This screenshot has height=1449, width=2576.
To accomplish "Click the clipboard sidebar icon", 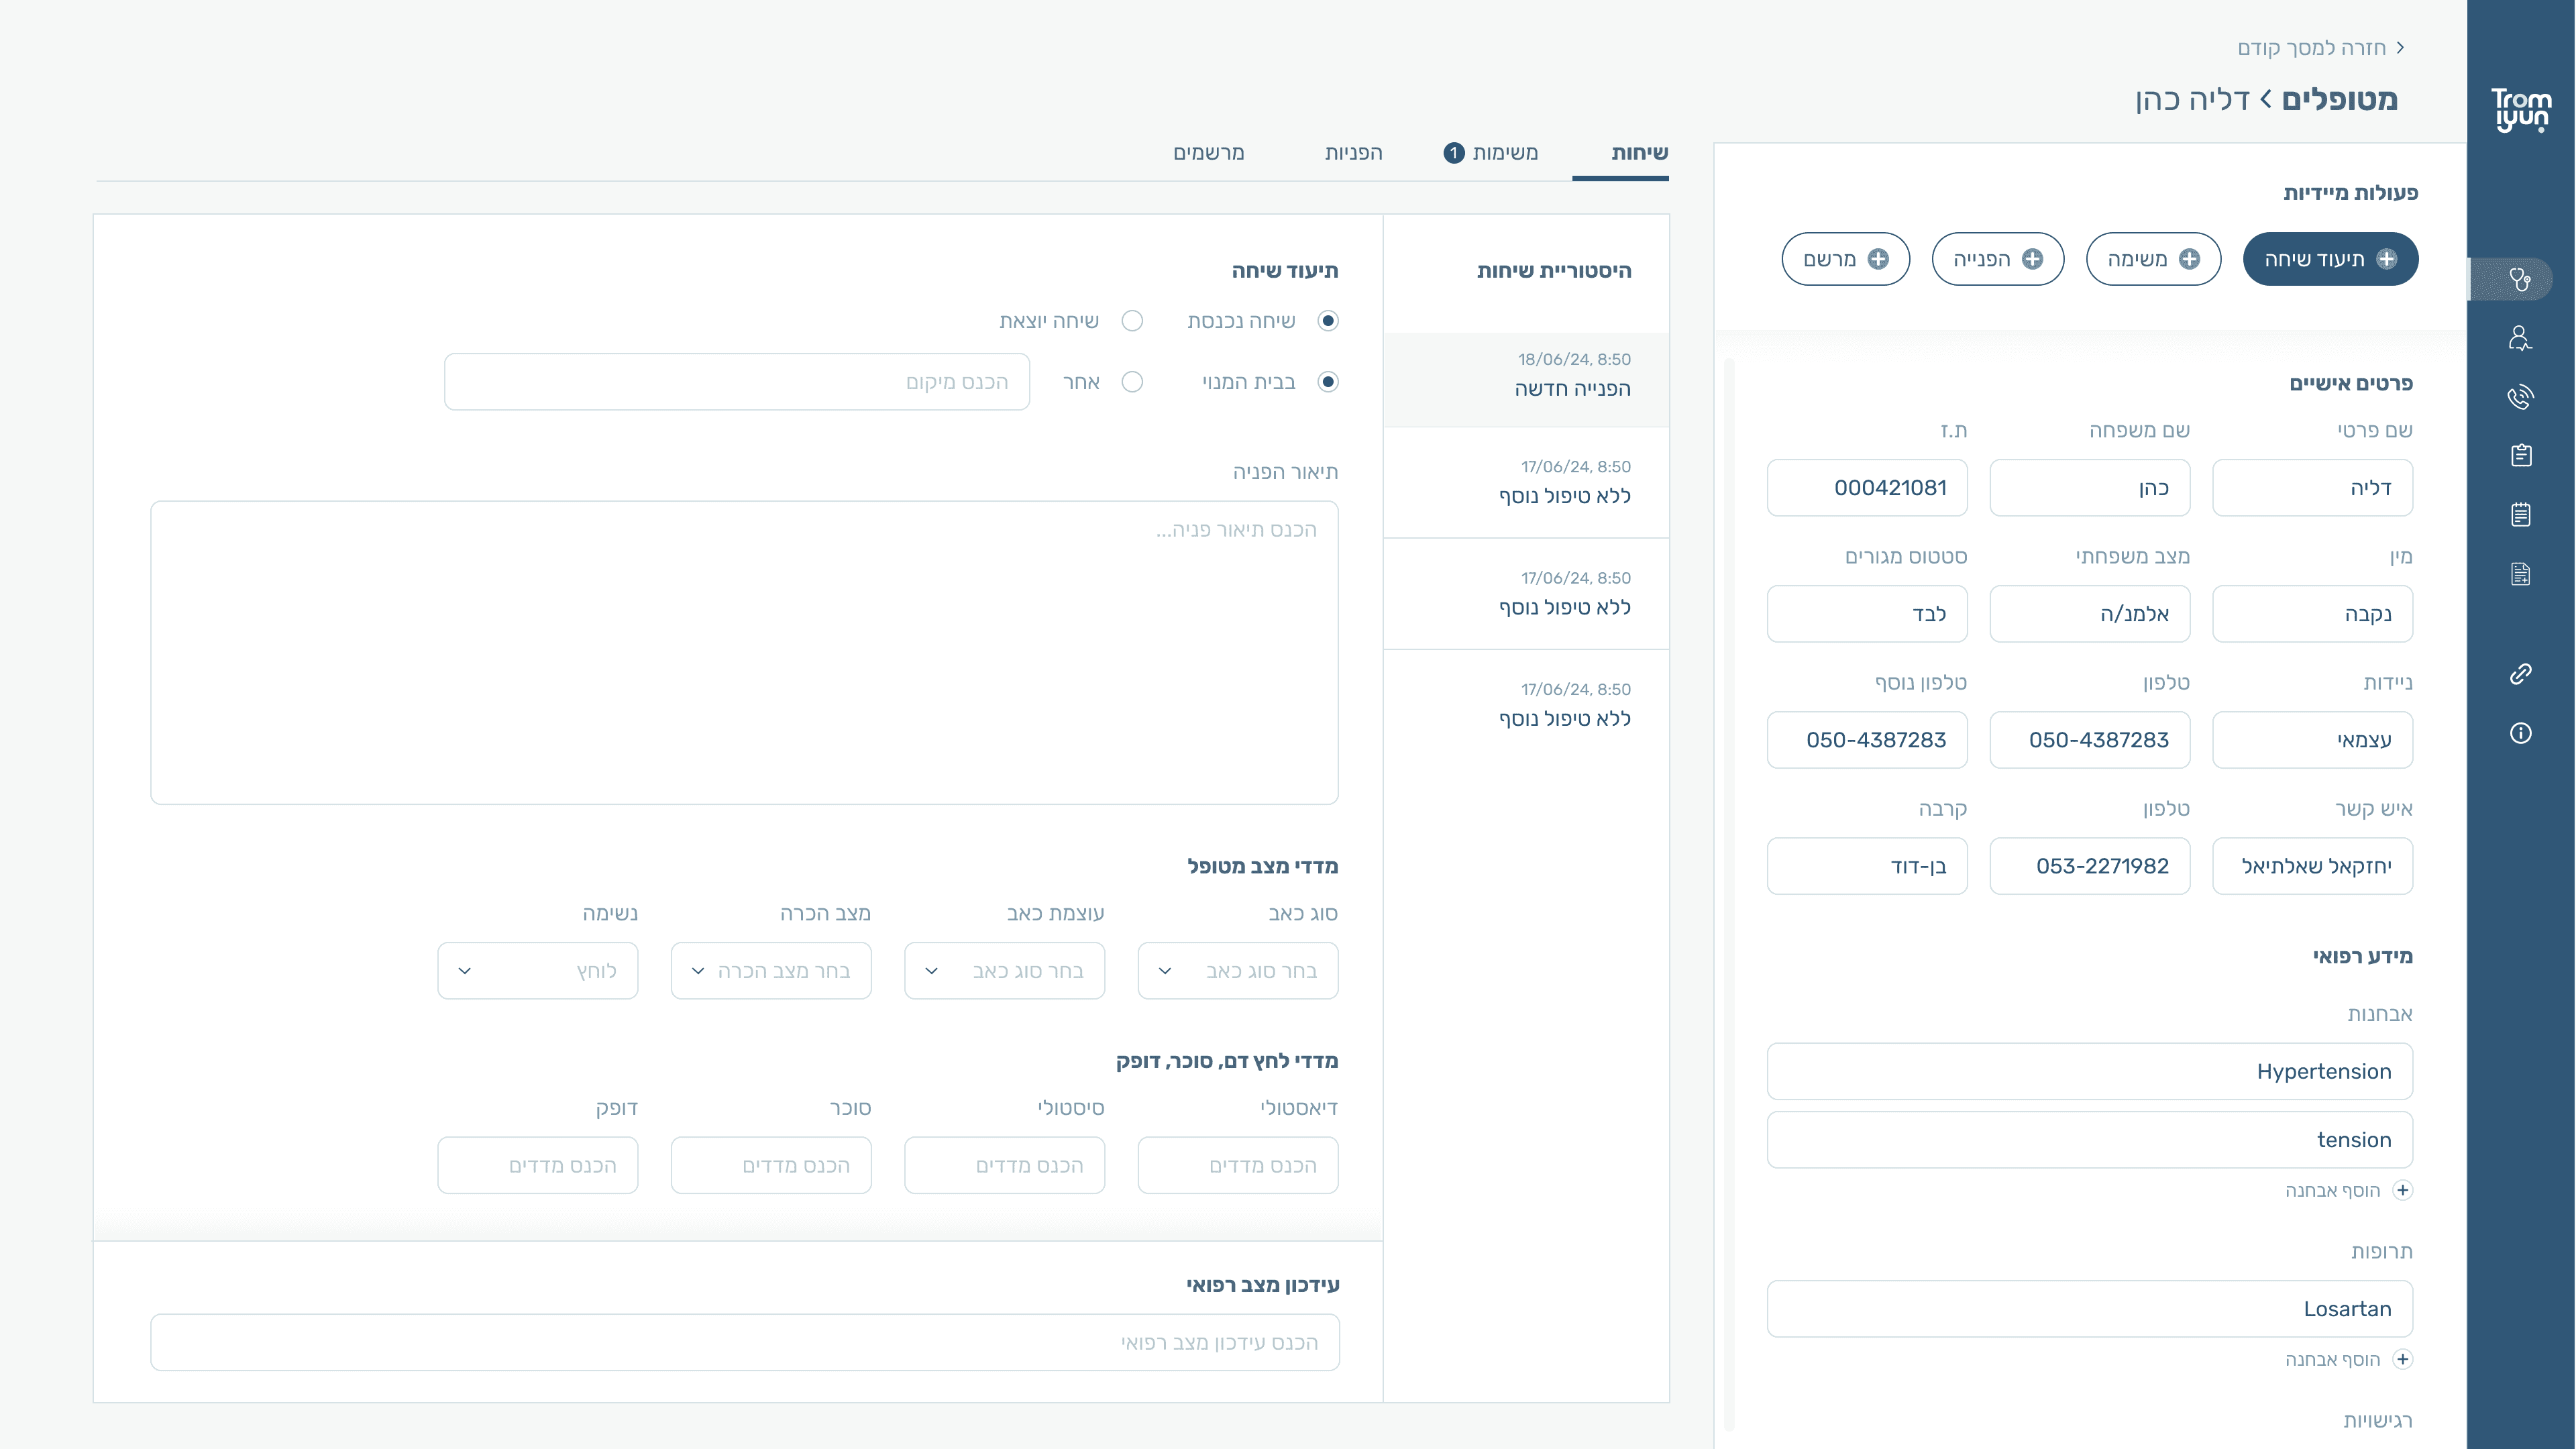I will coord(2520,456).
